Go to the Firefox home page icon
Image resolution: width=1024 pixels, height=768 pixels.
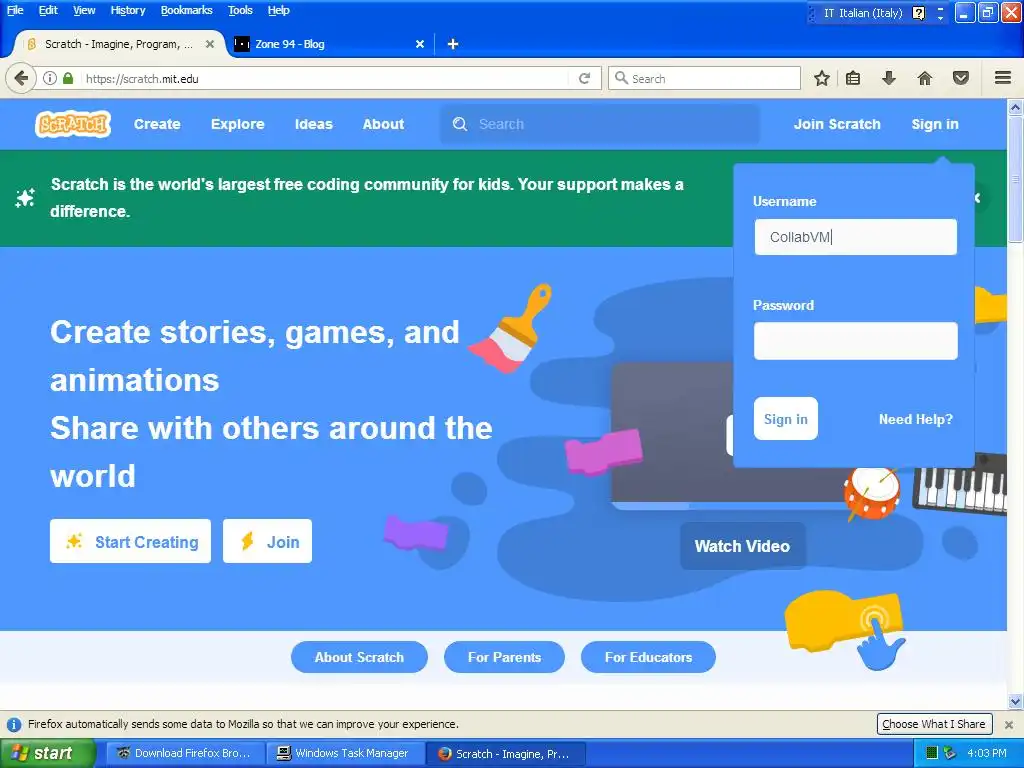click(x=925, y=78)
